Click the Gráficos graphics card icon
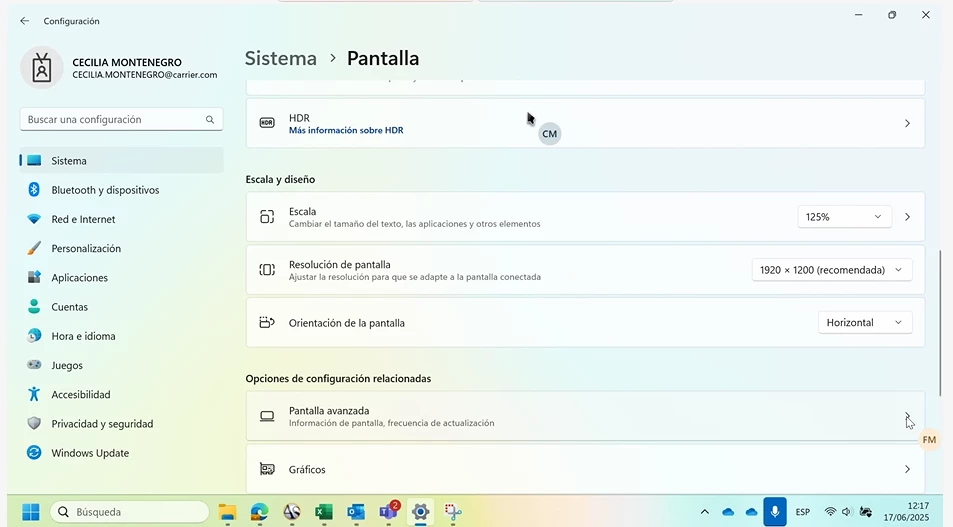953x527 pixels. 267,469
